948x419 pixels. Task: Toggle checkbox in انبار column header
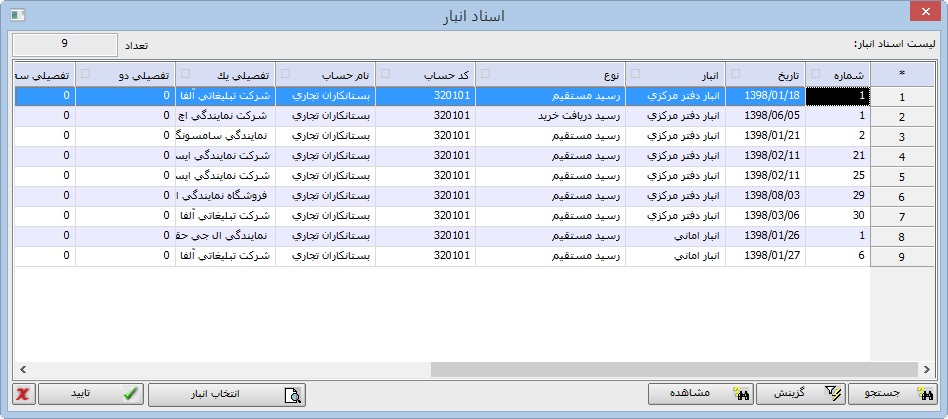tap(635, 73)
